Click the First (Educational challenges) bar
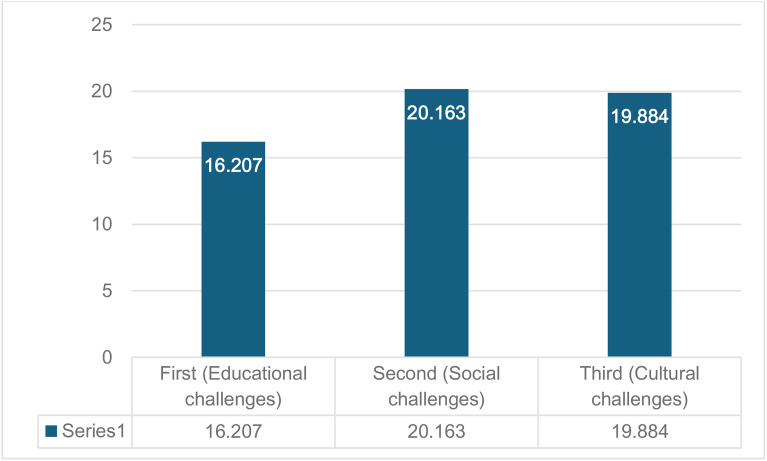Screen dimensions: 767x461 (233, 249)
